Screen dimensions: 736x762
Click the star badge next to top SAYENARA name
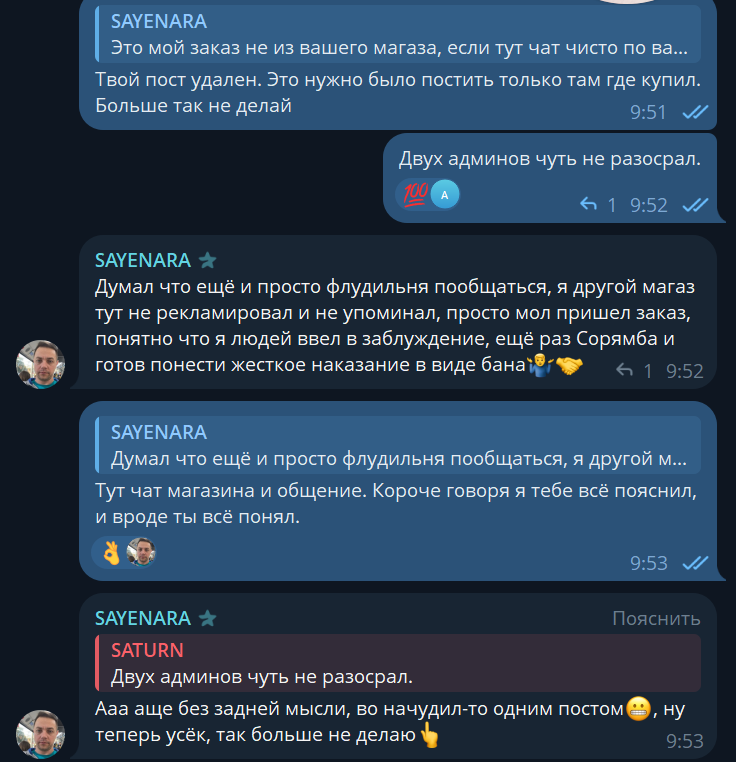pos(207,260)
